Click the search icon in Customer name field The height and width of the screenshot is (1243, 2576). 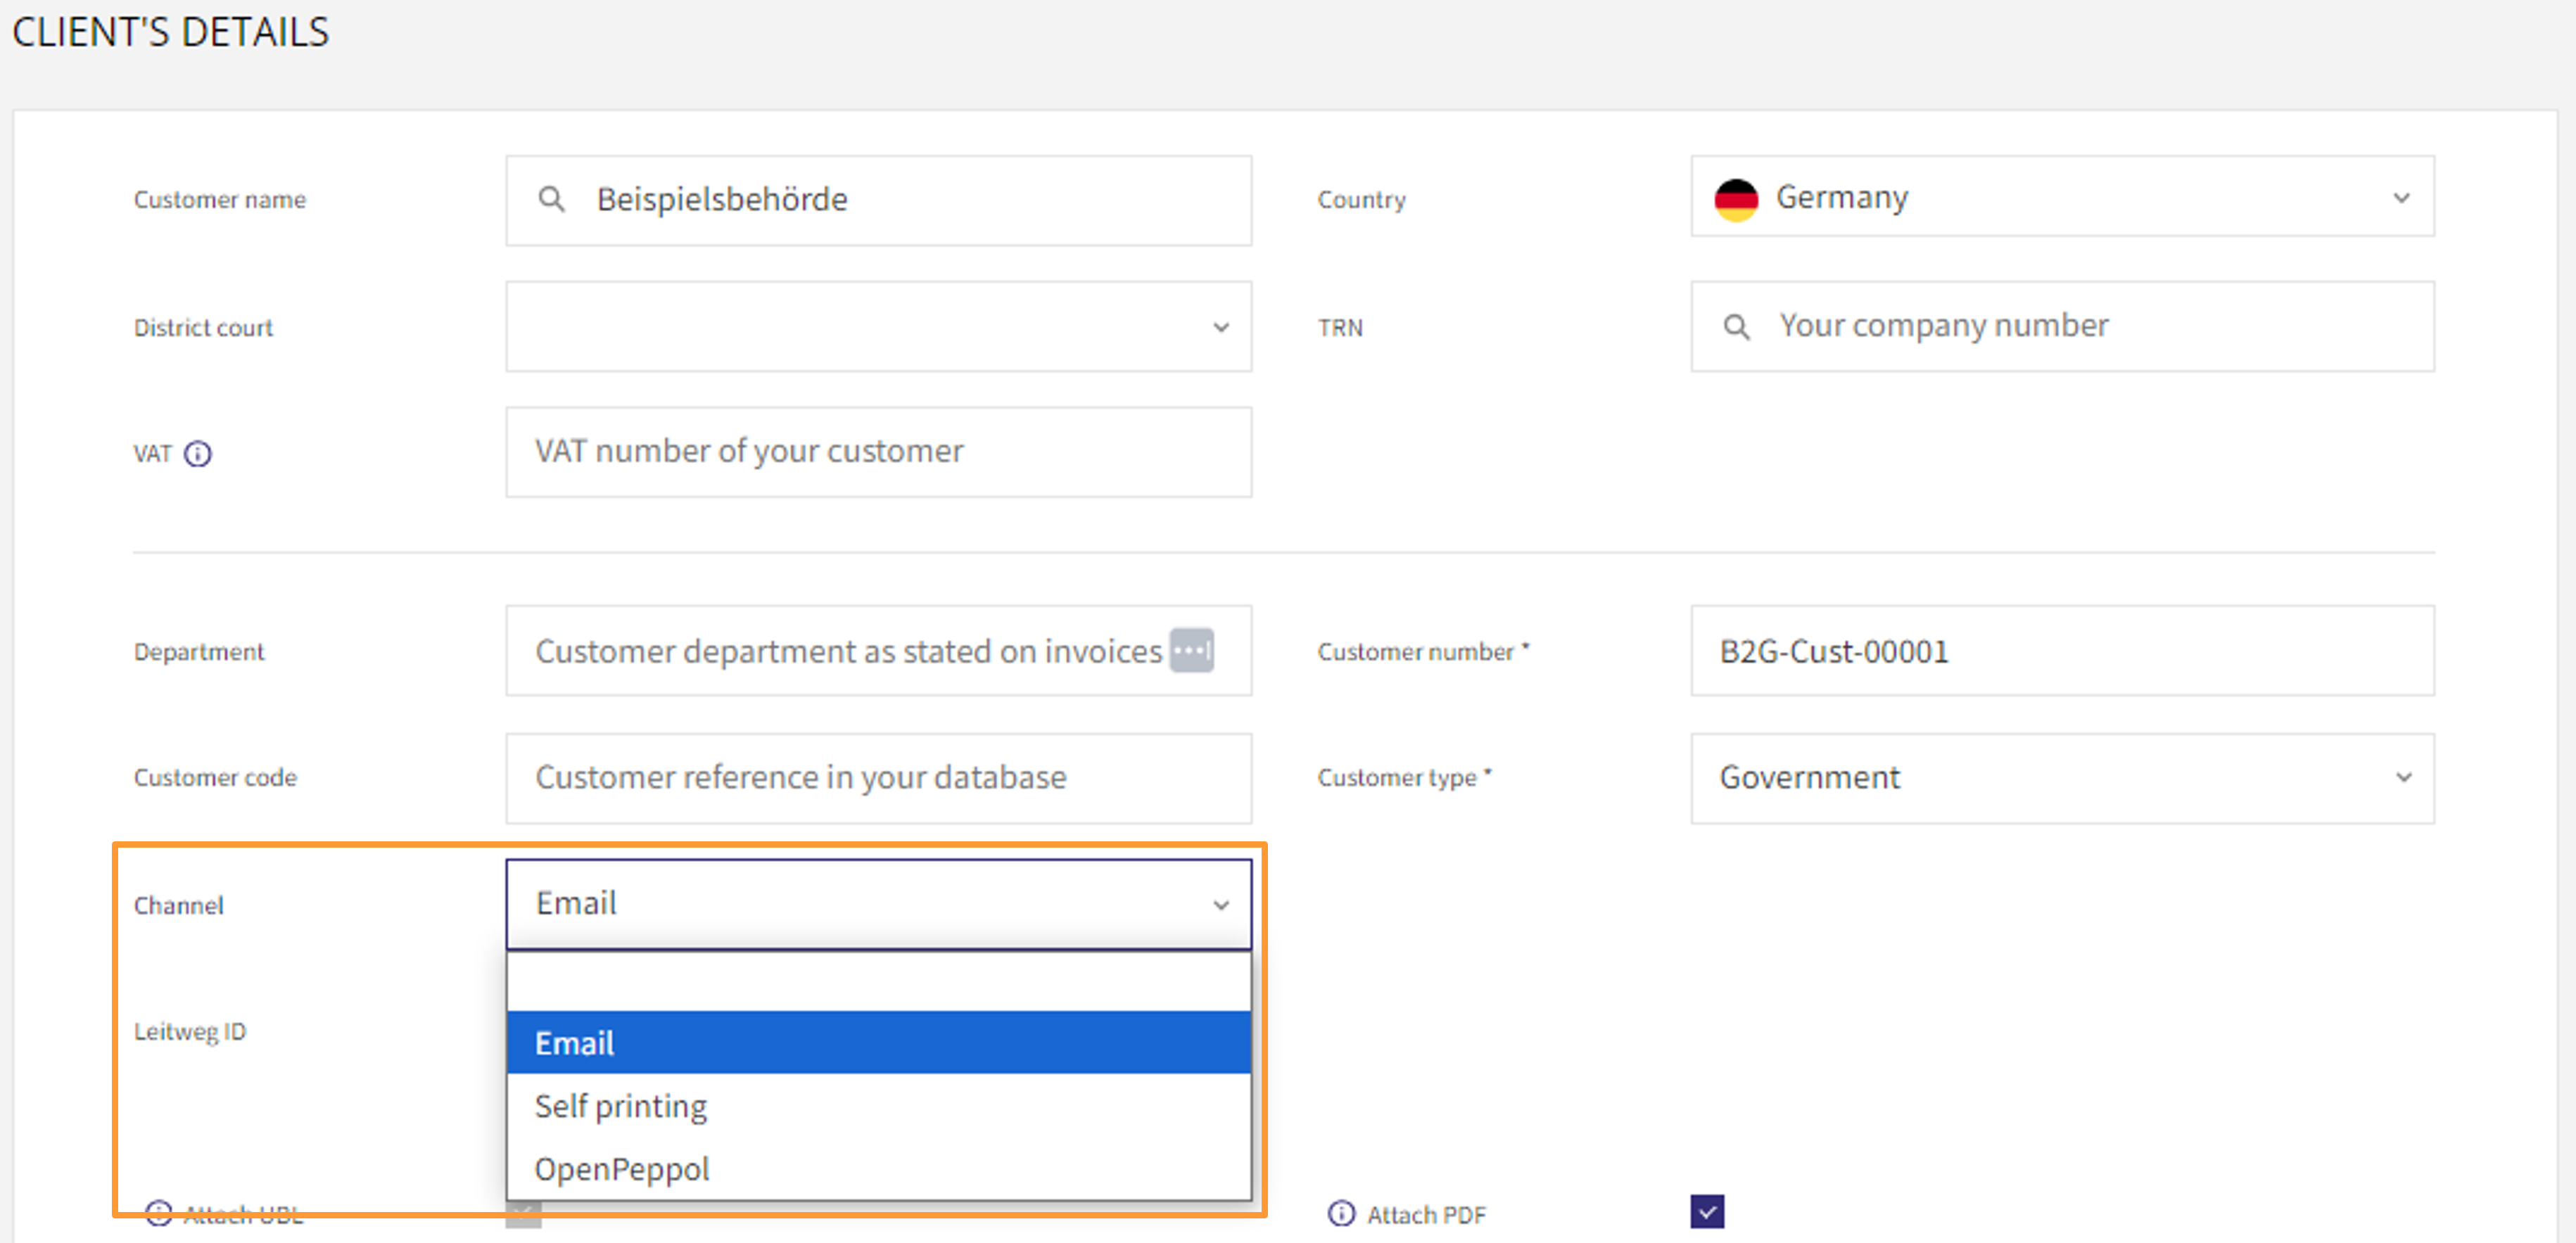[551, 199]
